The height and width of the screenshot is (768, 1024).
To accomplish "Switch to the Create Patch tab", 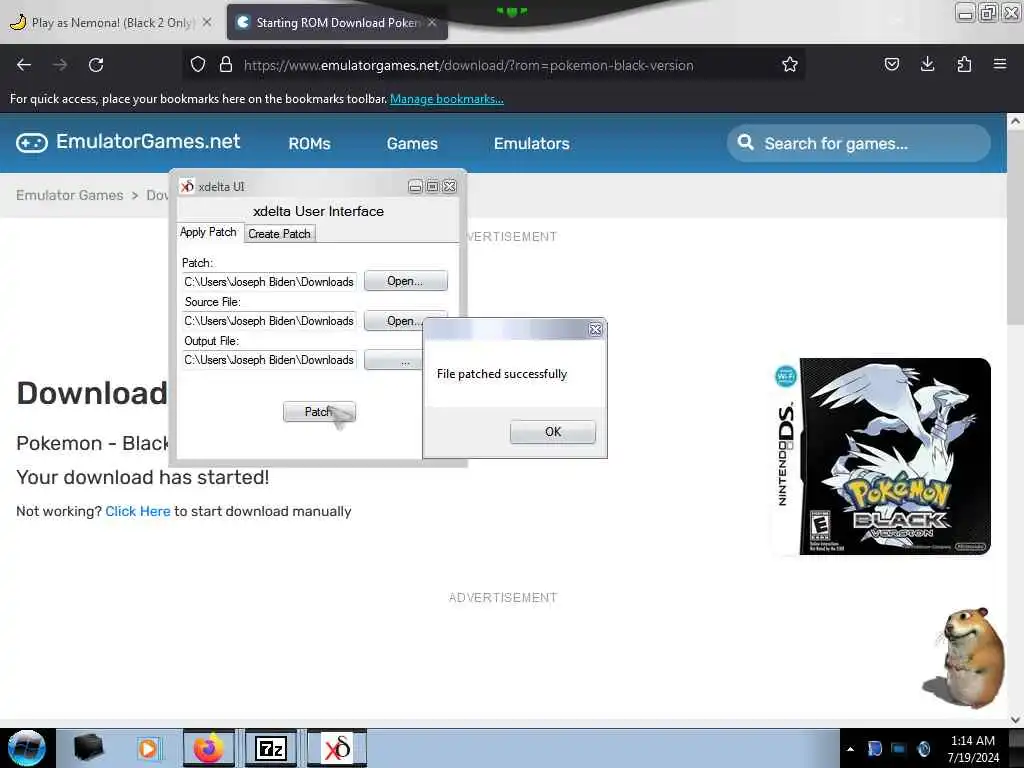I will point(280,234).
